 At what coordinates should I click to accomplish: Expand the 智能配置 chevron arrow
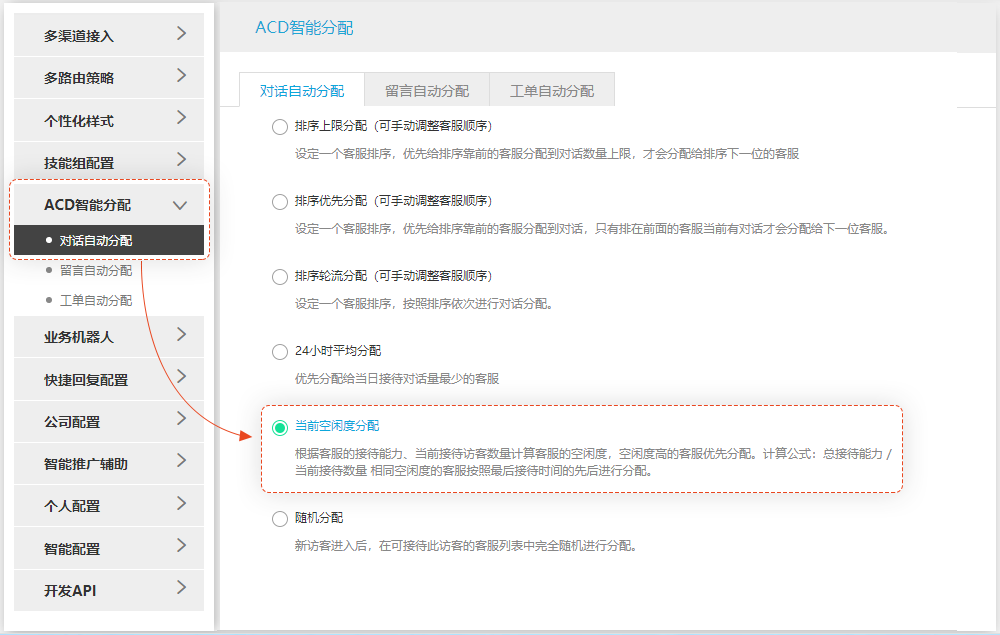coord(181,546)
